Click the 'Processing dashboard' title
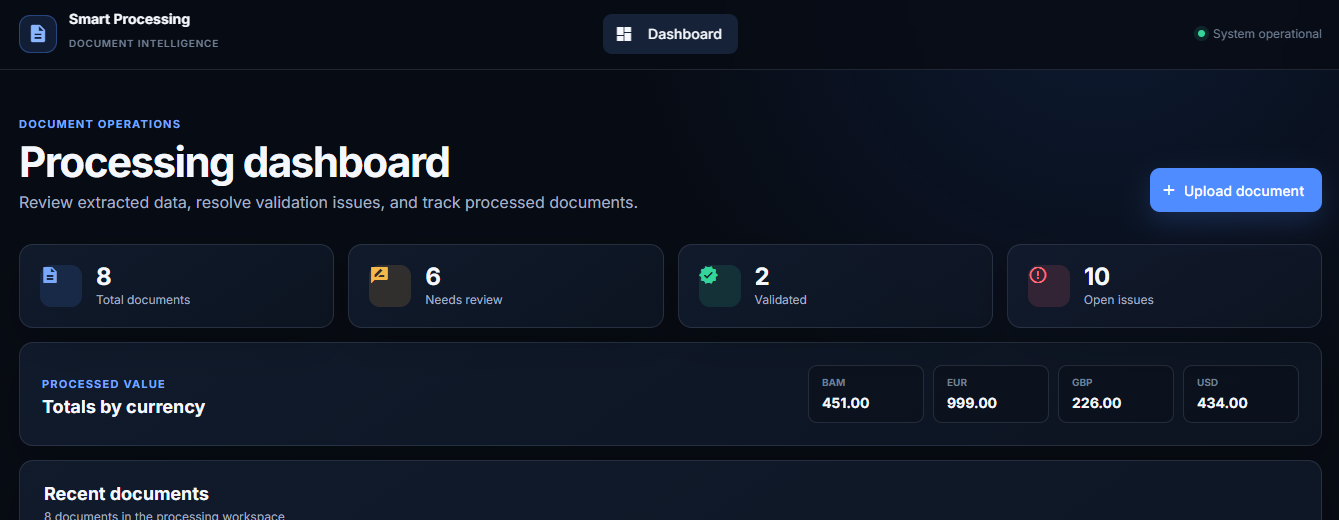Viewport: 1339px width, 520px height. coord(235,163)
